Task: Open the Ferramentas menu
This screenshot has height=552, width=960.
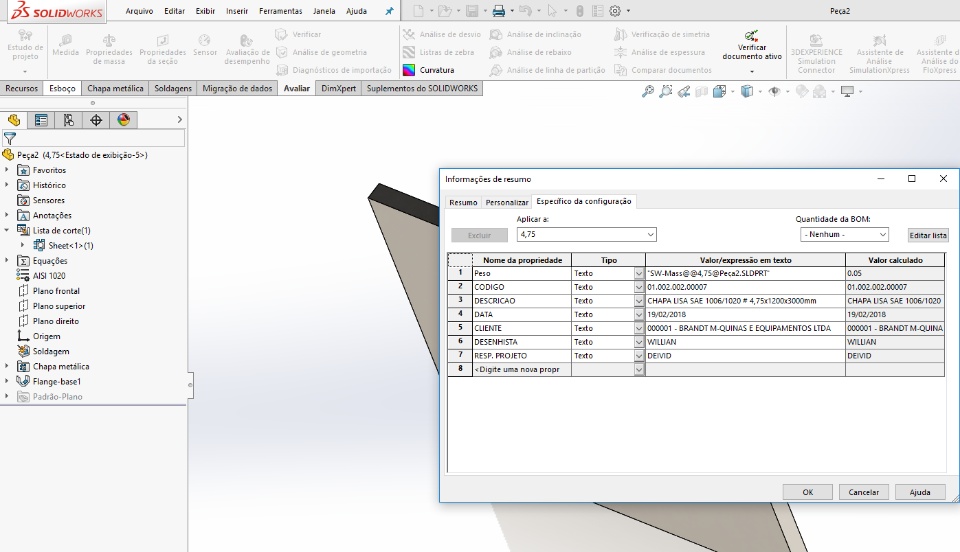Action: (x=280, y=11)
